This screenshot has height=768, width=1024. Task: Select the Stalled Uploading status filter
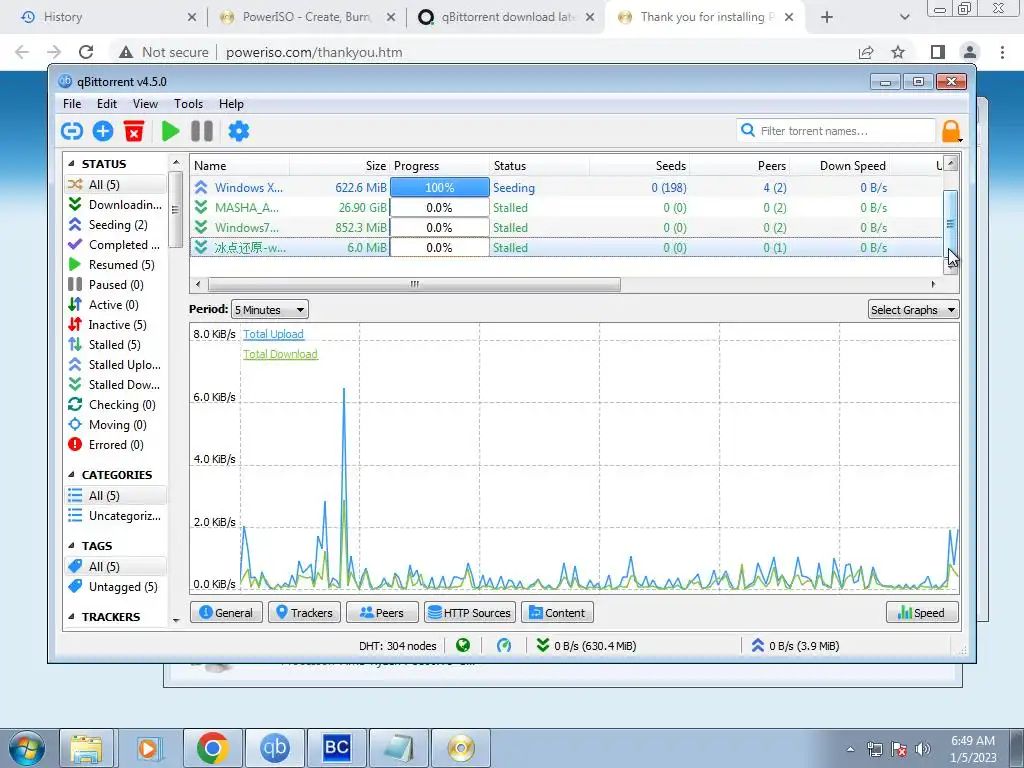115,364
